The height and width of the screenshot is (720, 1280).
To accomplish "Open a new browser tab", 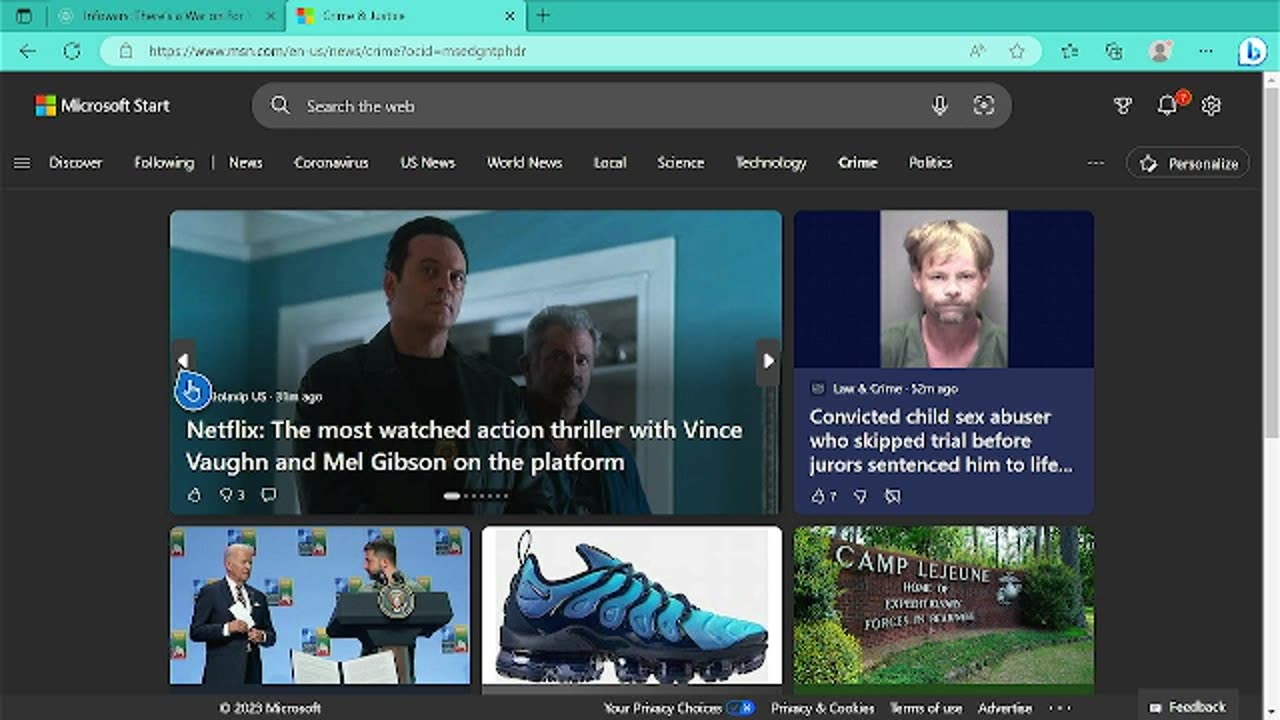I will pos(543,16).
